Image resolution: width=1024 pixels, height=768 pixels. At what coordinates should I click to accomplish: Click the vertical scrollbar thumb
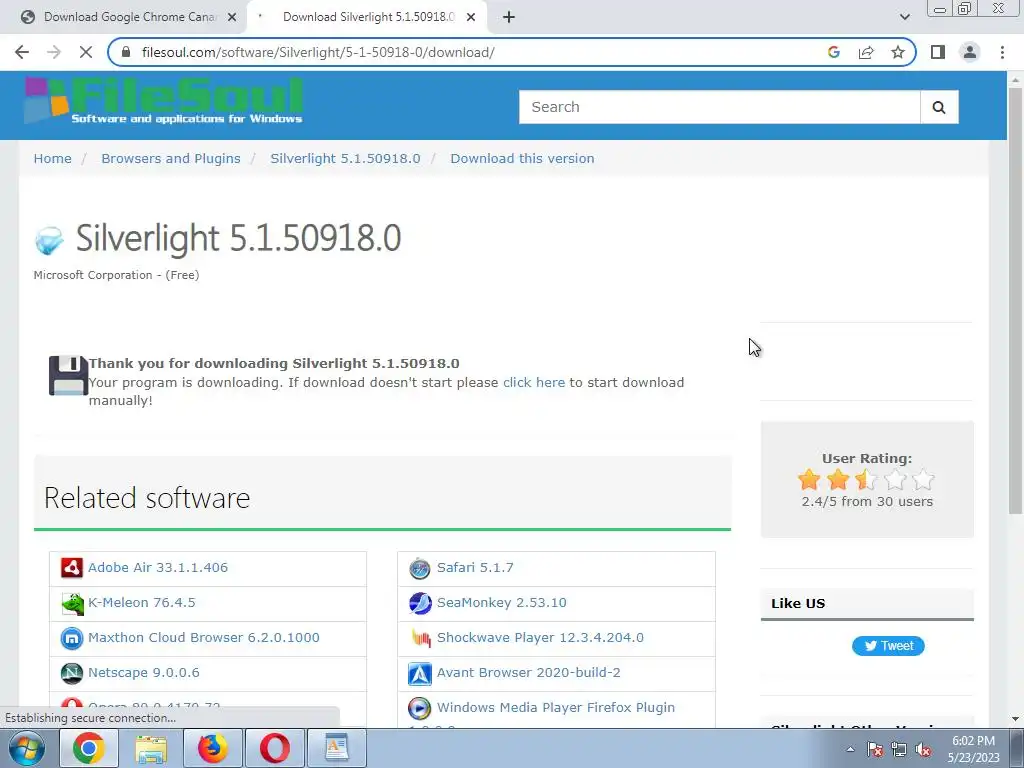[x=1015, y=300]
